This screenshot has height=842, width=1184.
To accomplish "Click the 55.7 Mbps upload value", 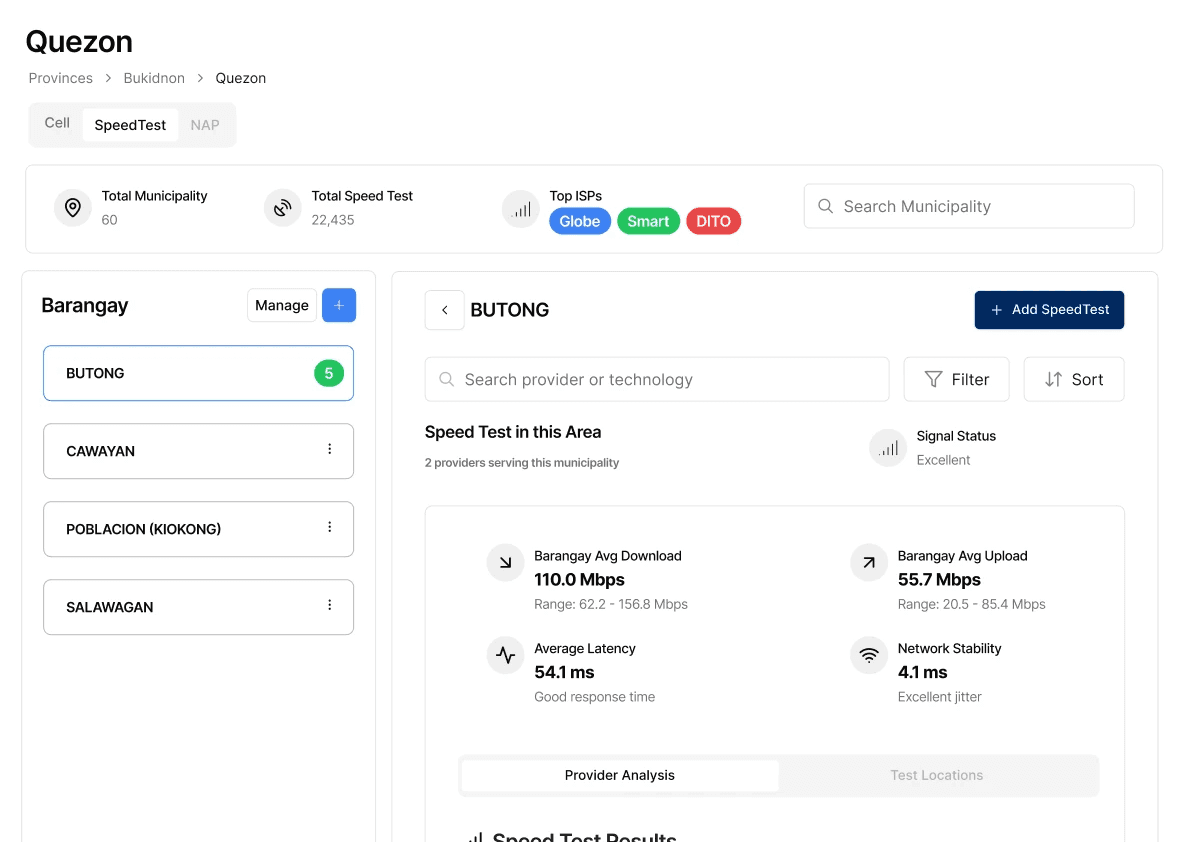I will [939, 580].
